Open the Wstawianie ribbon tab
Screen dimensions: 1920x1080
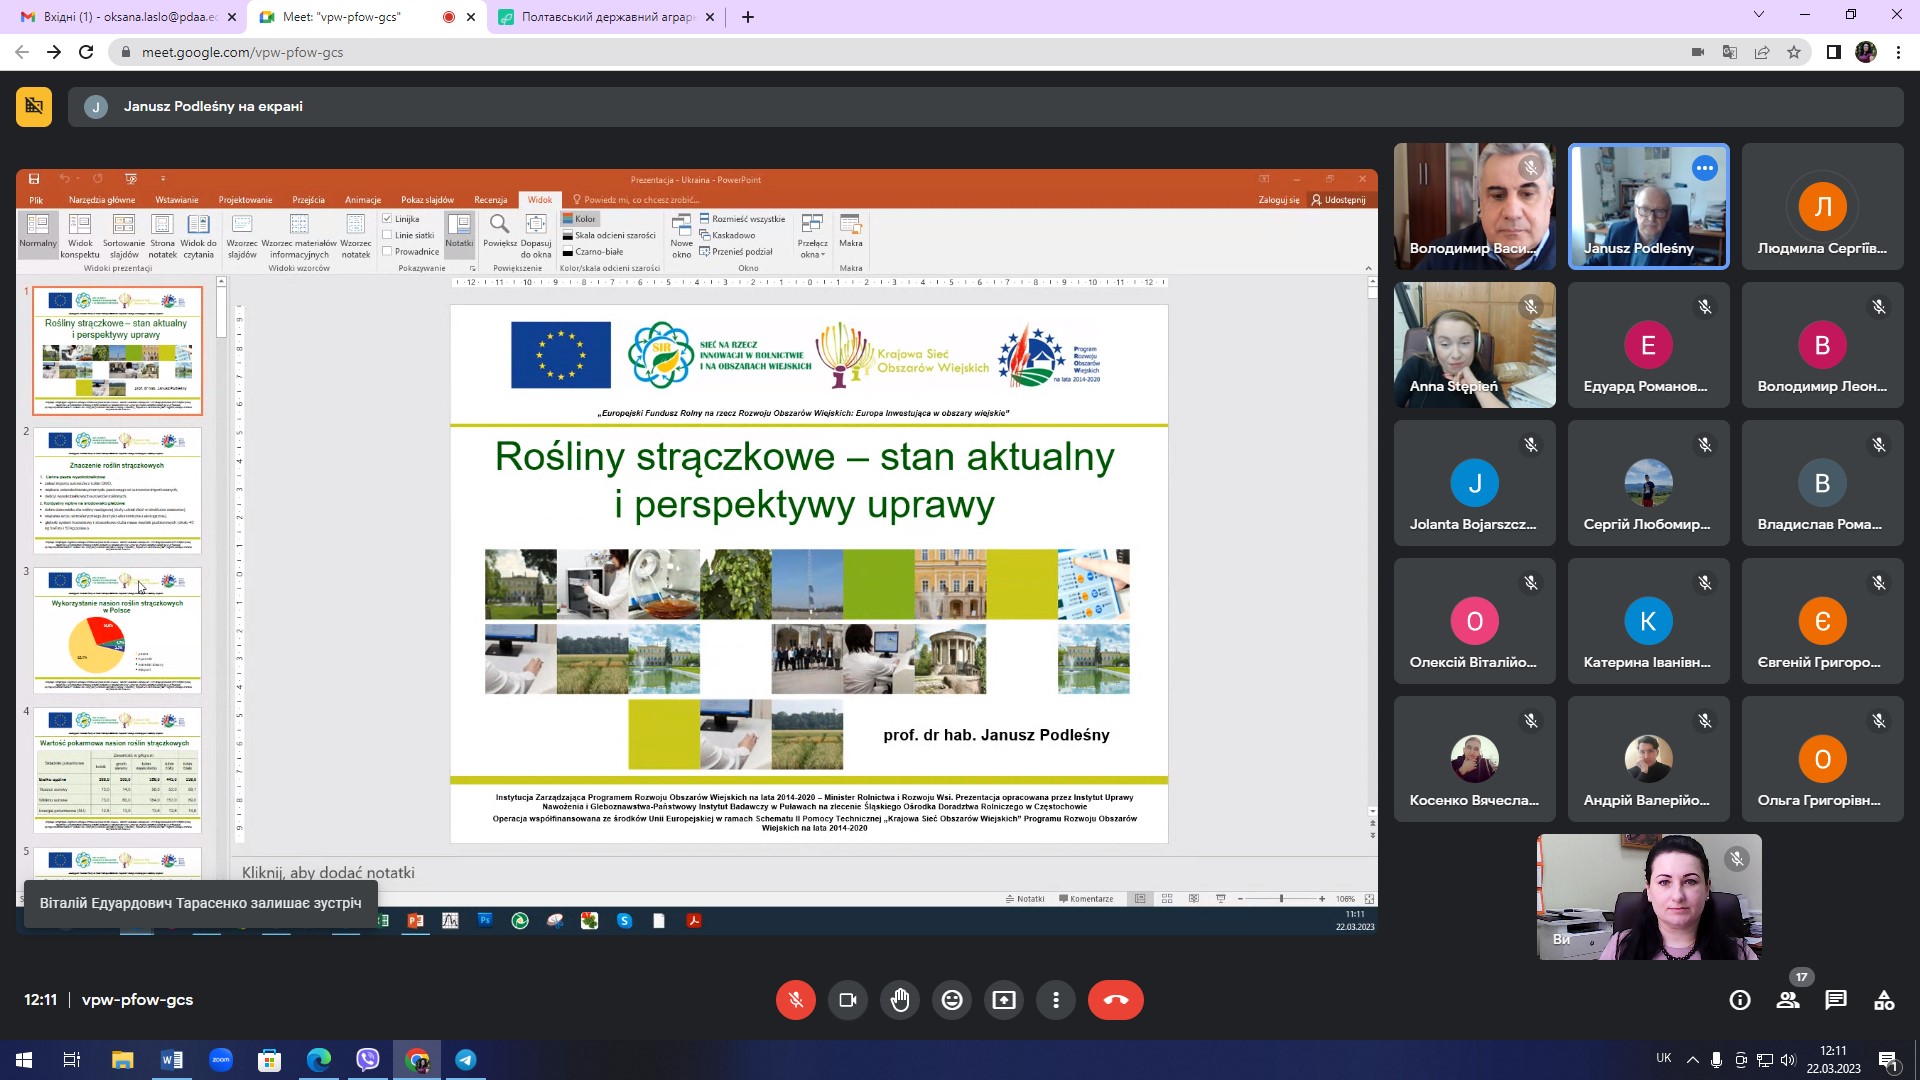[x=177, y=200]
